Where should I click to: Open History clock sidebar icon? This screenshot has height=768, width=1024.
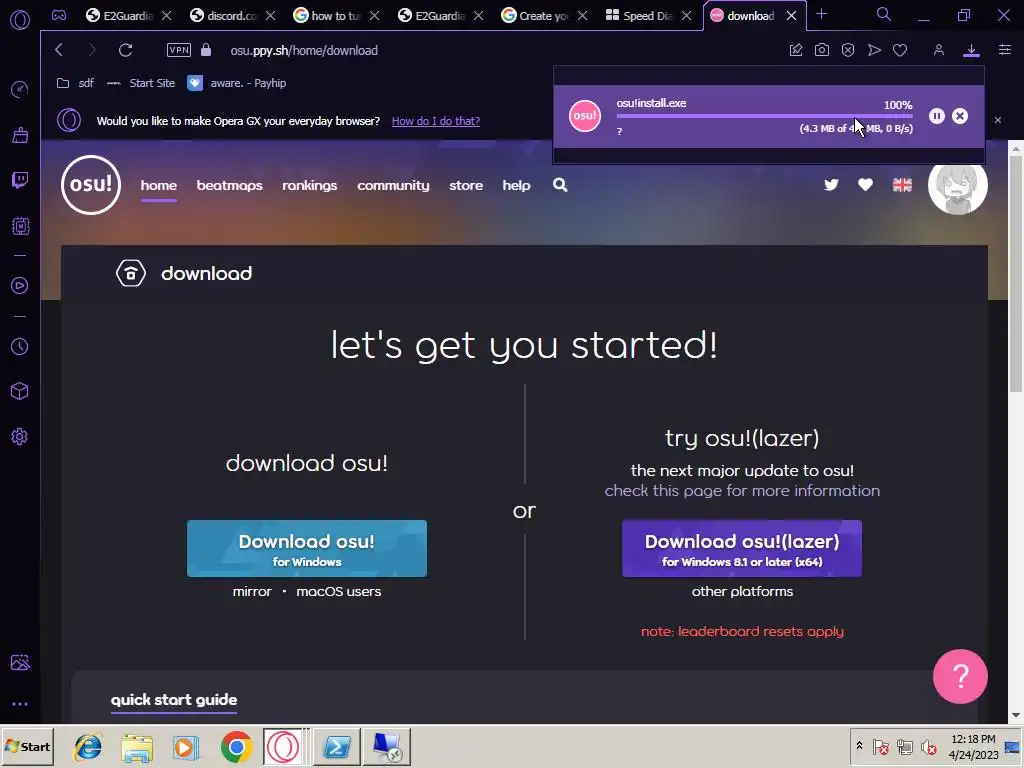pyautogui.click(x=20, y=346)
